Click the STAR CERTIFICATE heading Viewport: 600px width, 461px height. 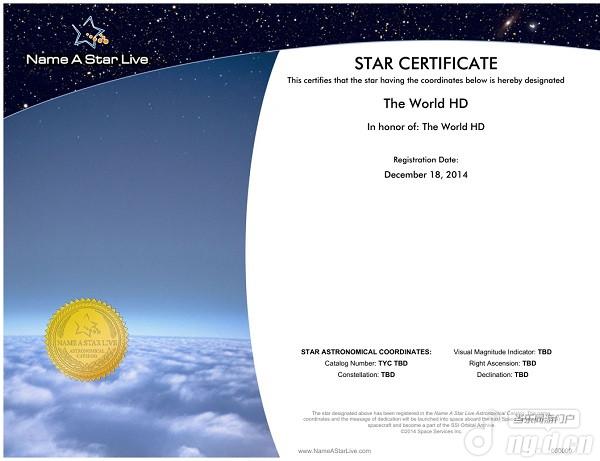426,64
